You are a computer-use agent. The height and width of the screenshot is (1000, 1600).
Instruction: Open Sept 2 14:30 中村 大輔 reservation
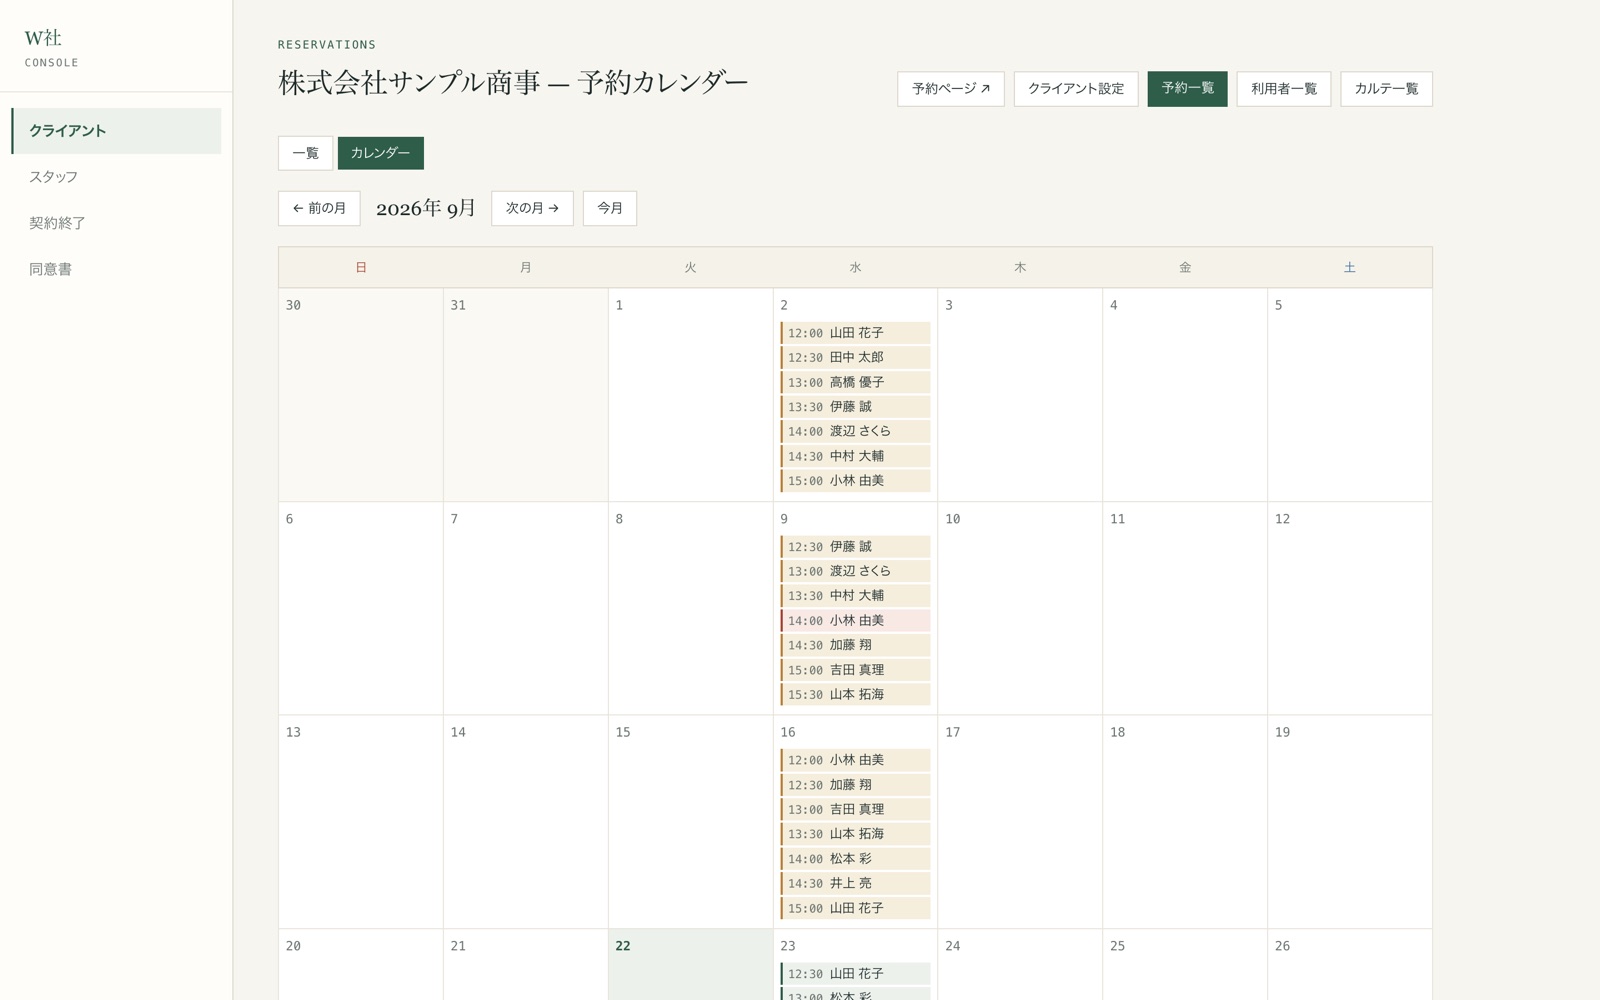pos(855,456)
